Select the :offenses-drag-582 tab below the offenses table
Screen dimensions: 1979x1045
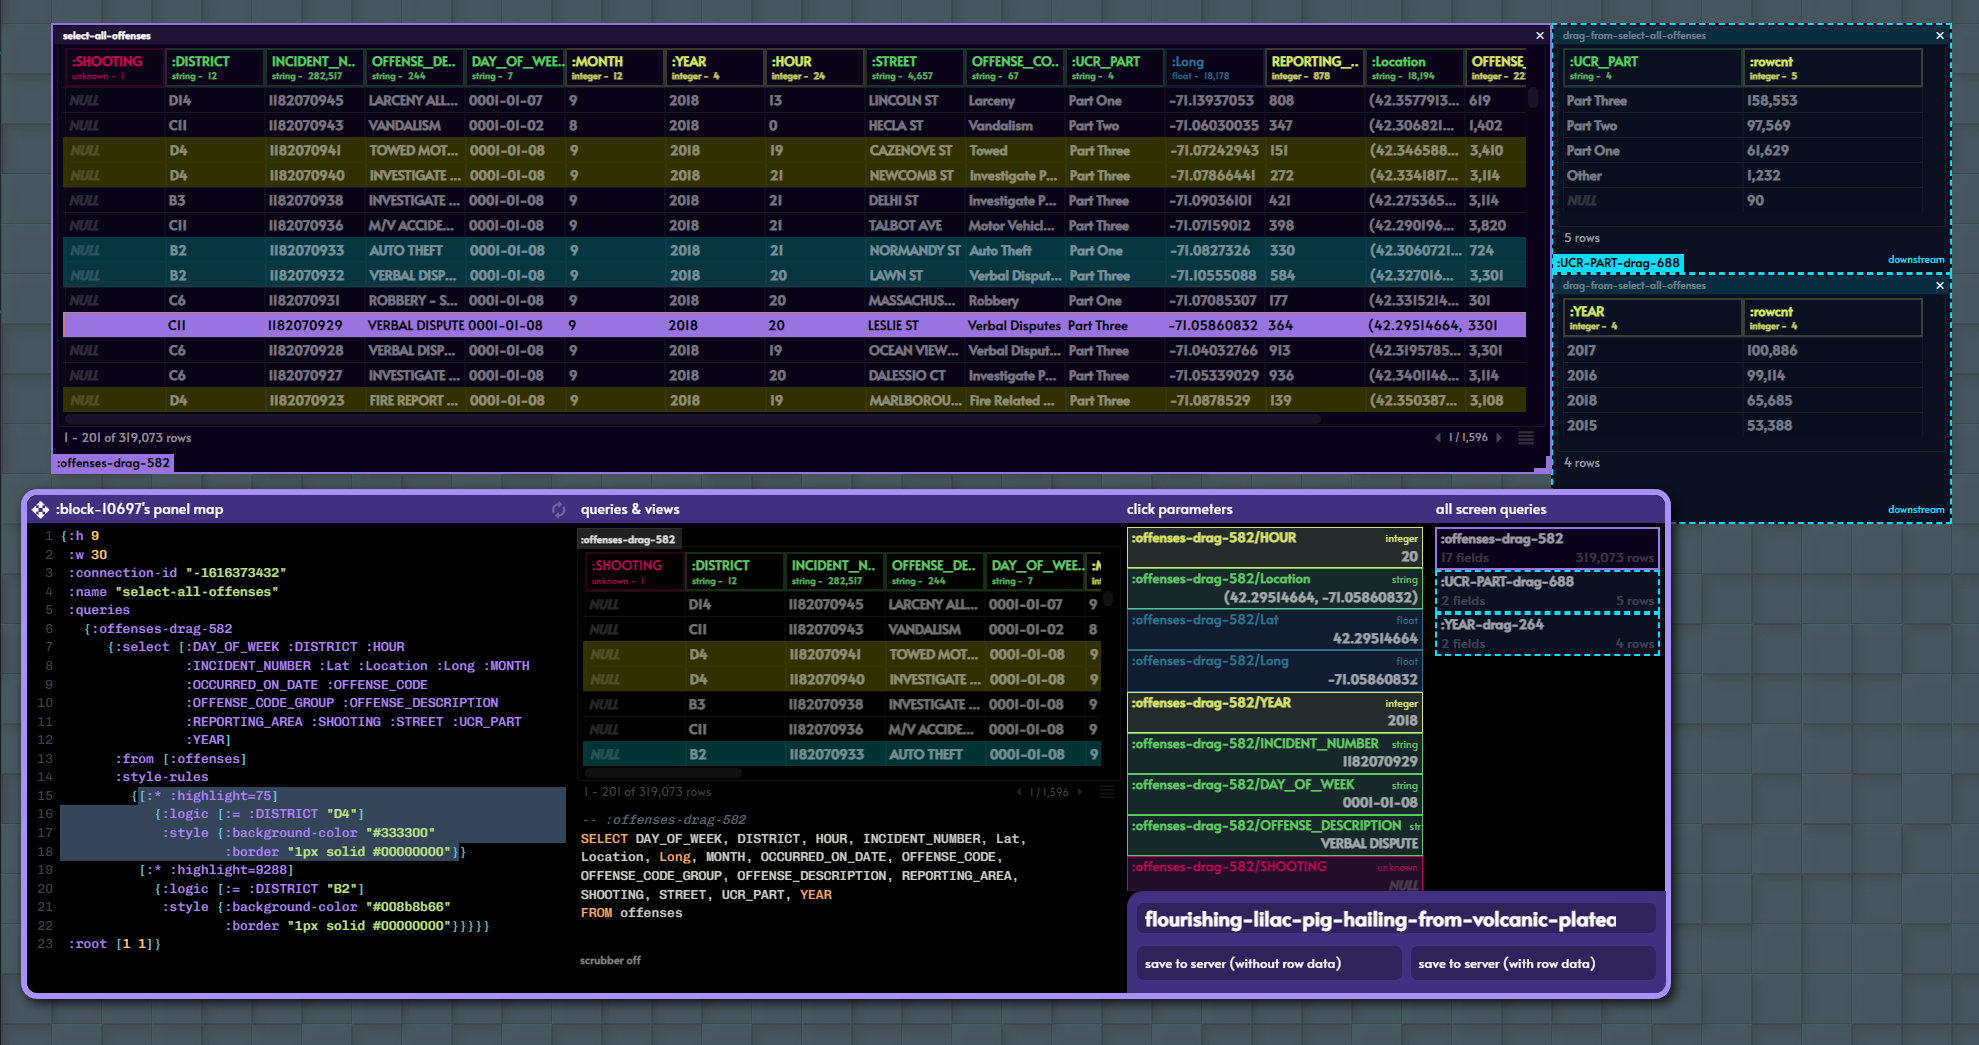click(x=628, y=538)
